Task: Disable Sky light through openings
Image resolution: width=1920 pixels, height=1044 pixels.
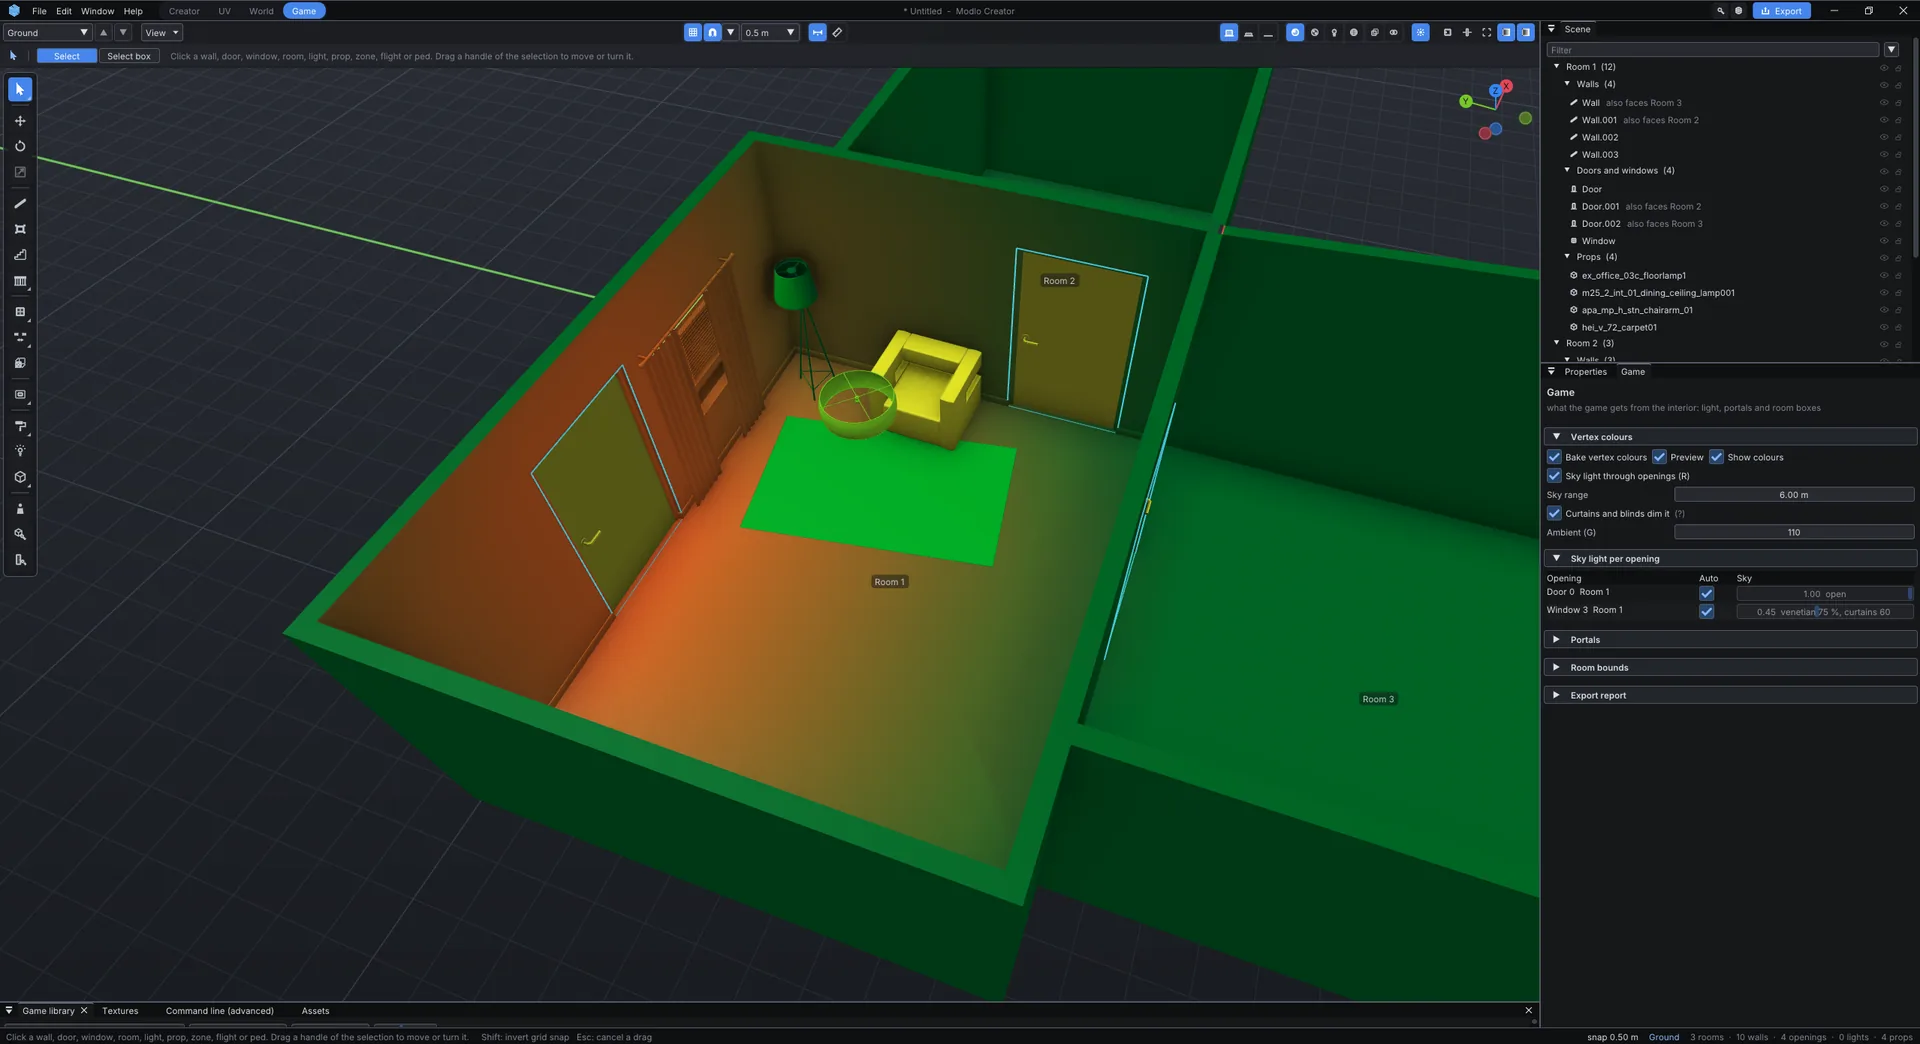Action: click(x=1554, y=476)
